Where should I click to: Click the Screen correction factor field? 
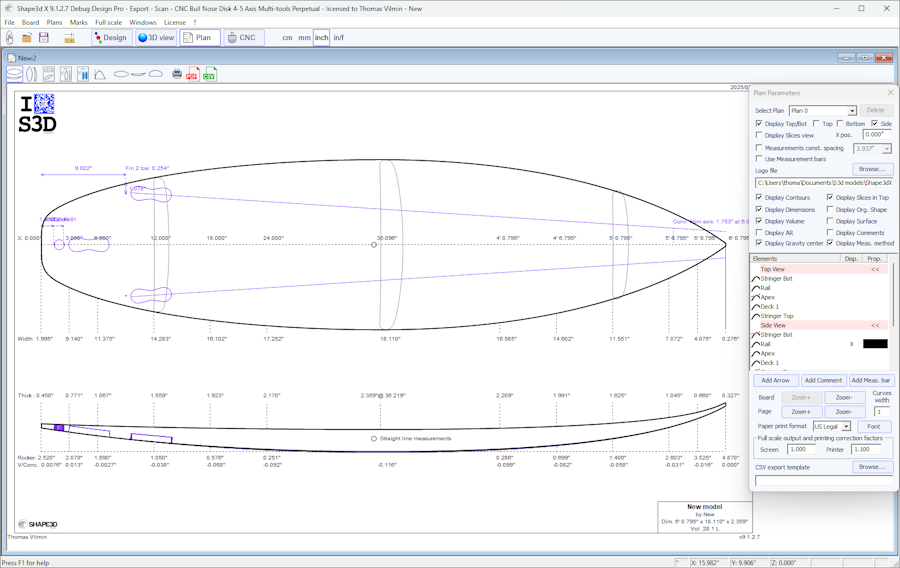coord(801,449)
